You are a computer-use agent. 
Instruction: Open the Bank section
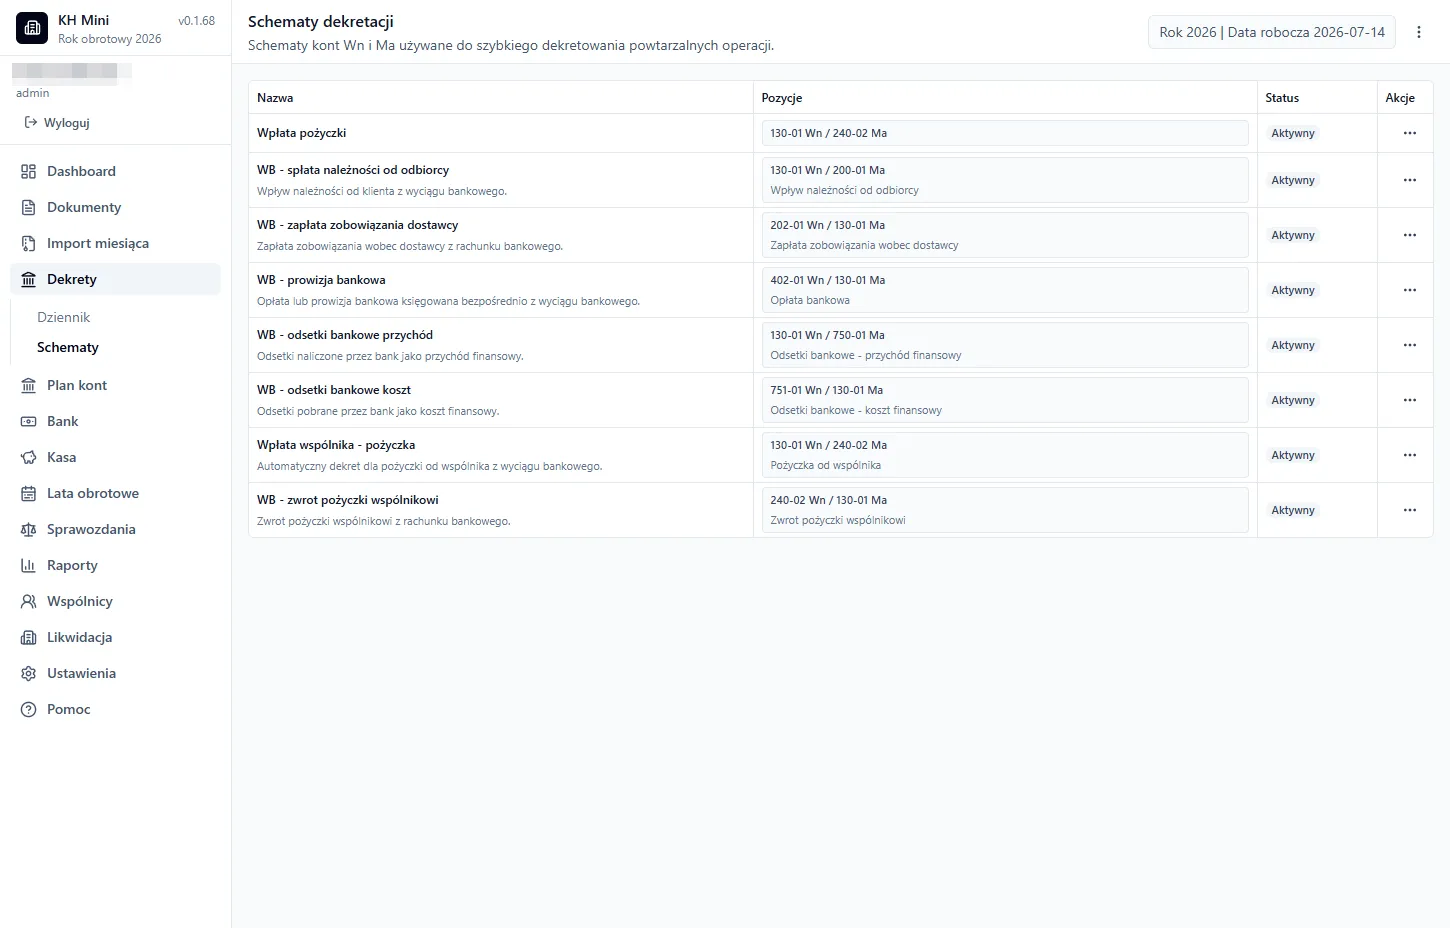[115, 421]
